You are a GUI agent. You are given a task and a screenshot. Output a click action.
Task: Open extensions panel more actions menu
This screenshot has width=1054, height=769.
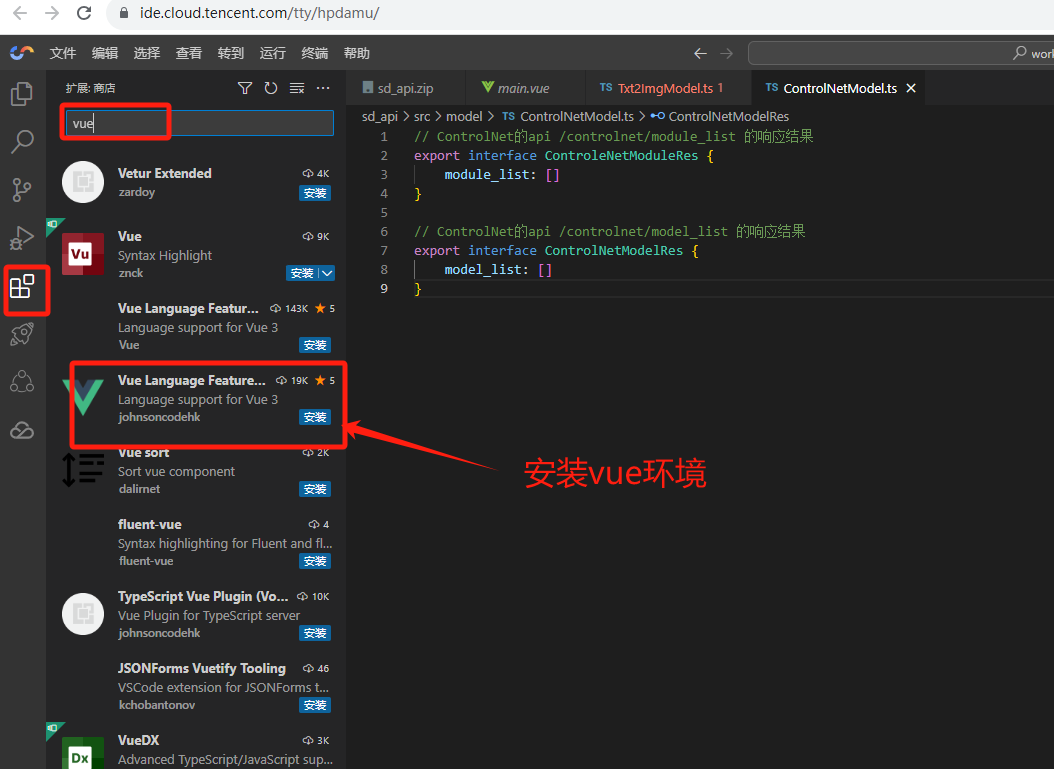tap(323, 88)
